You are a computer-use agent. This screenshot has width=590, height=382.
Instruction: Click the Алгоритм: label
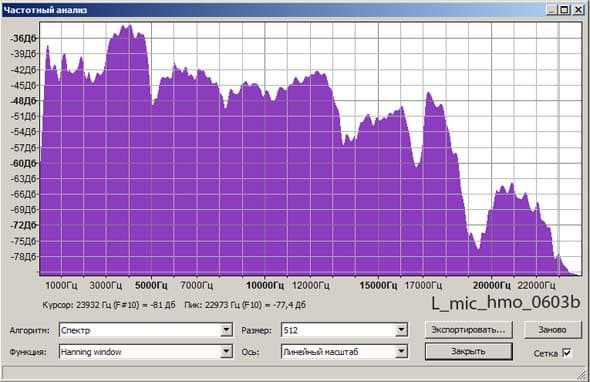30,330
